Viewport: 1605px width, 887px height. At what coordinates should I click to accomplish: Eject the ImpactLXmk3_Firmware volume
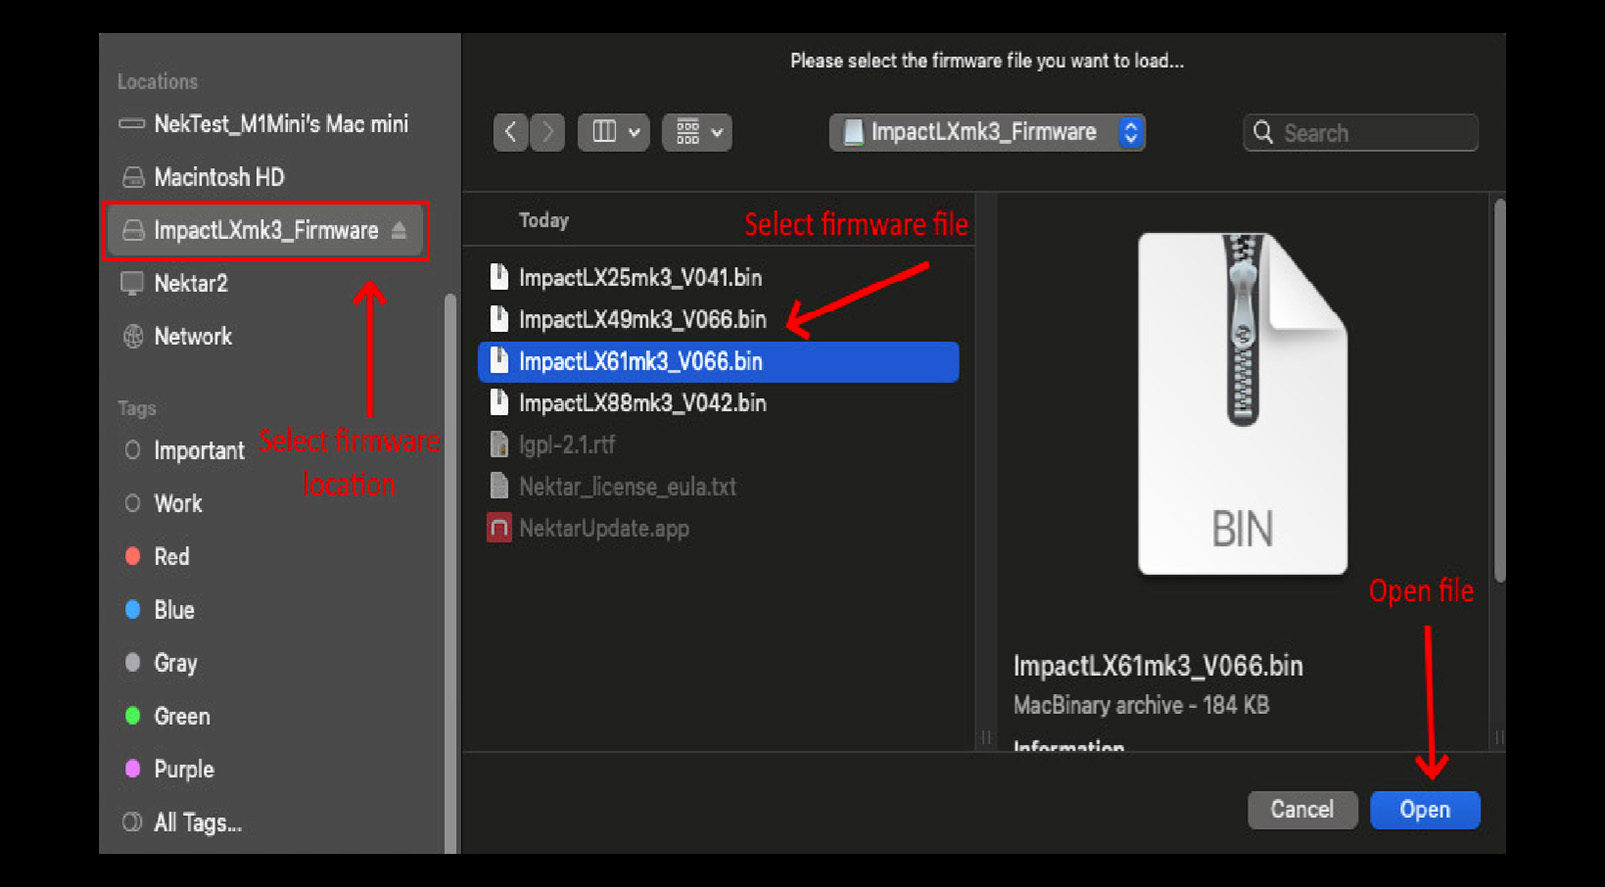point(399,231)
